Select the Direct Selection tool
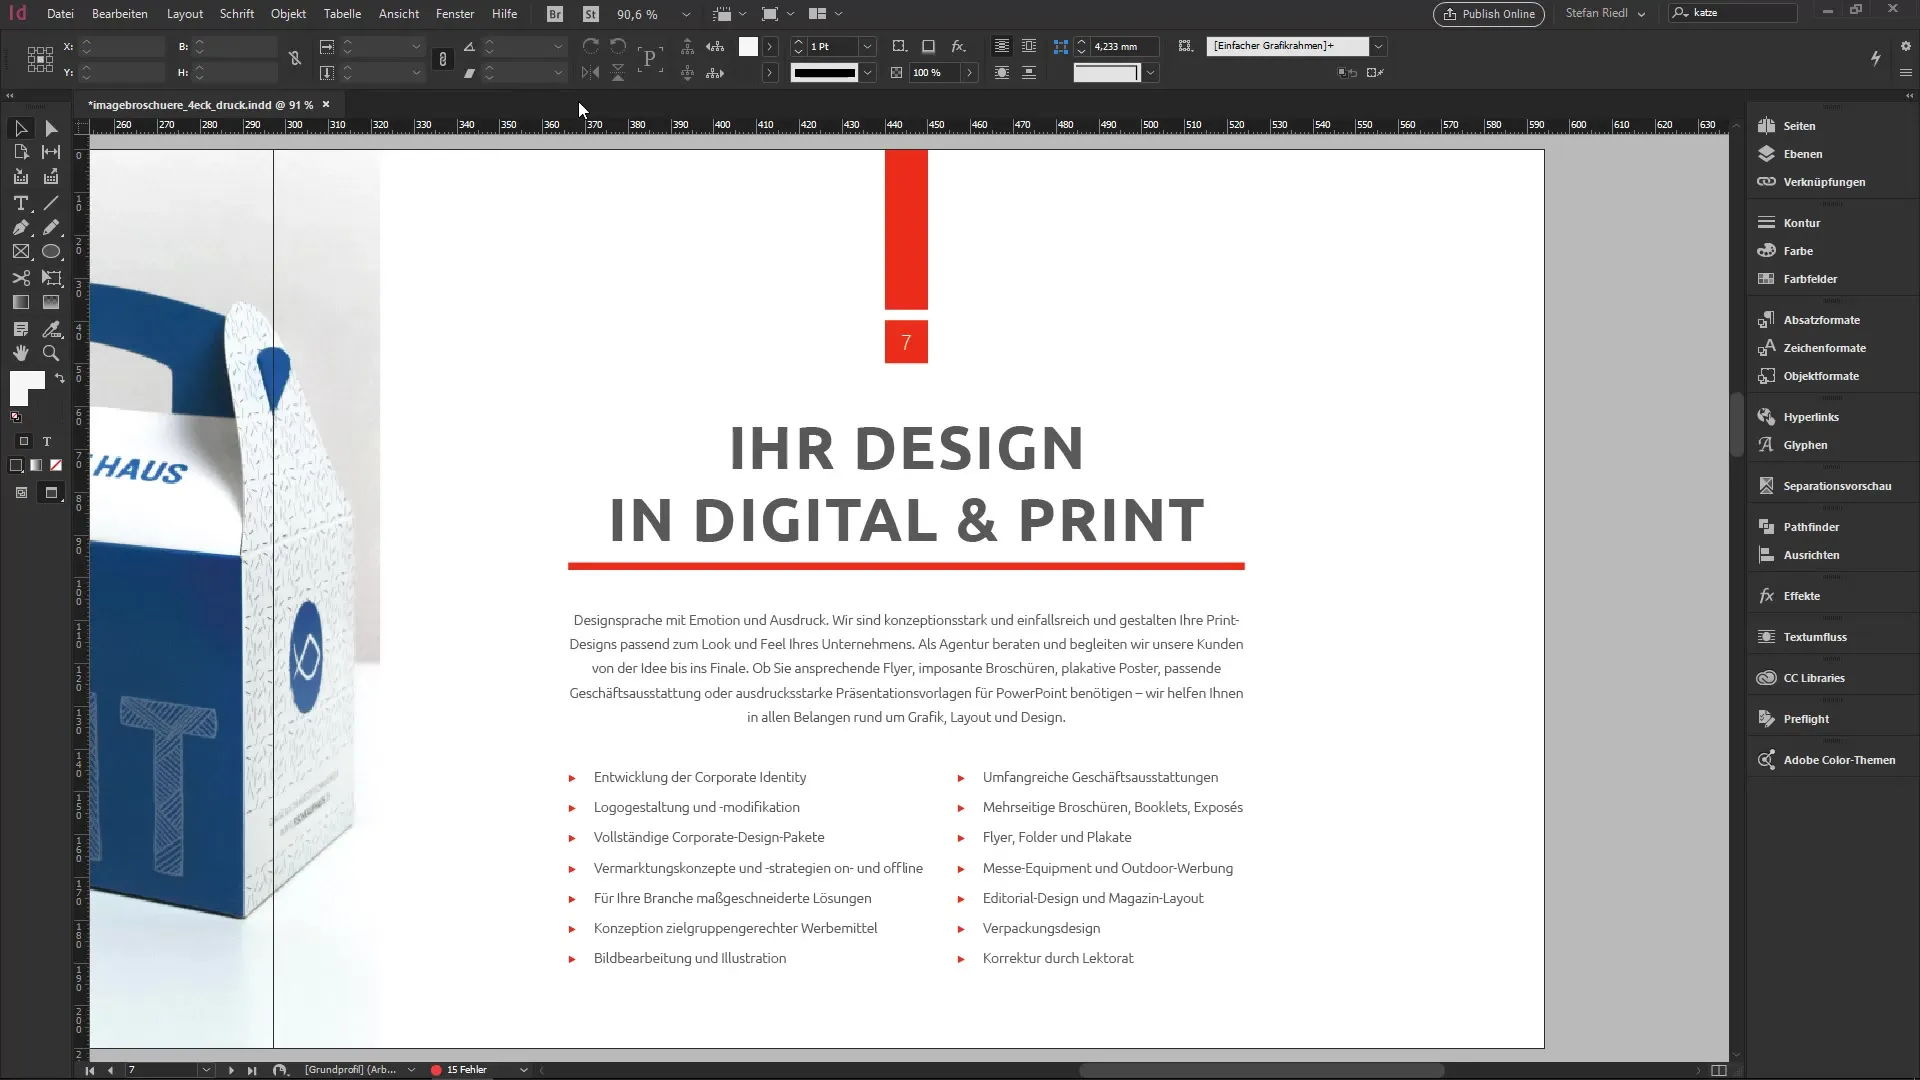The height and width of the screenshot is (1080, 1920). pos(51,128)
